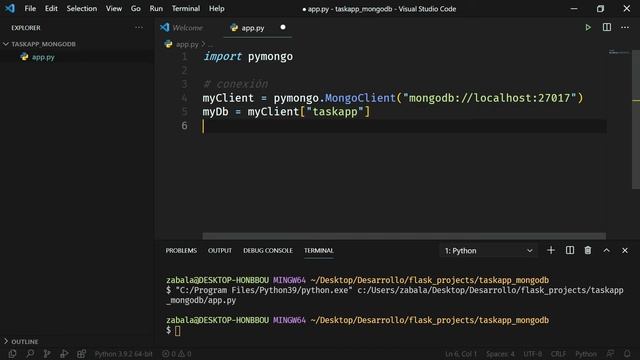Open Explorer panel ellipsis actions
The width and height of the screenshot is (640, 360).
point(139,27)
